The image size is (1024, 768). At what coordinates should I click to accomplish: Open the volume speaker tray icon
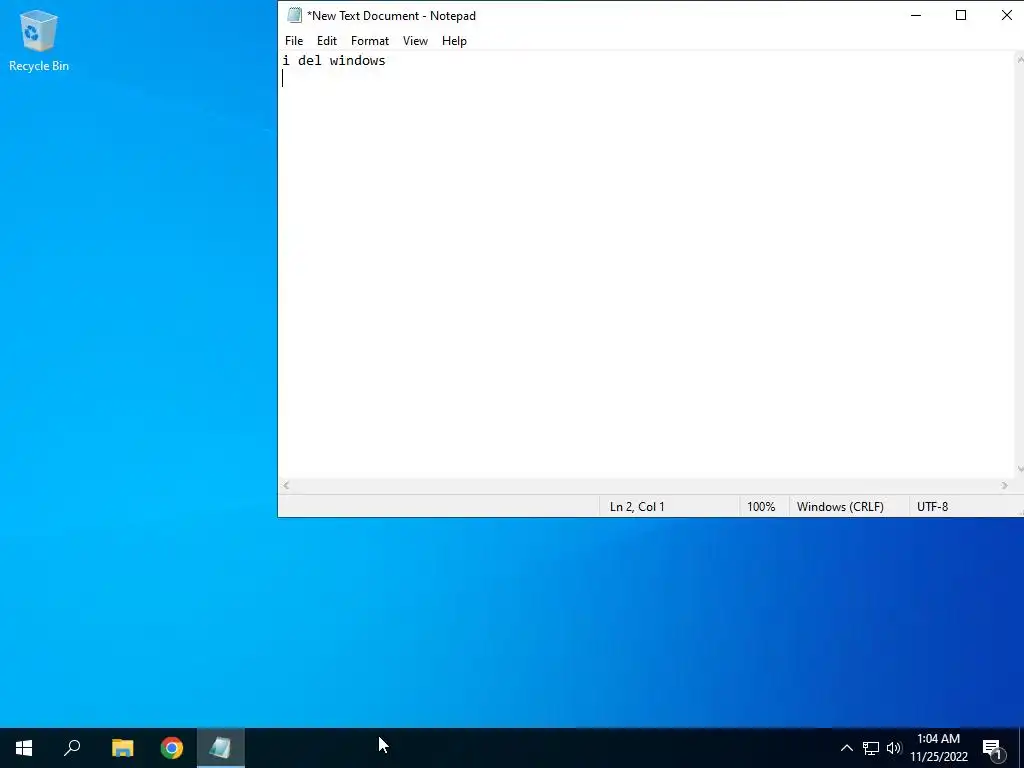pos(893,748)
